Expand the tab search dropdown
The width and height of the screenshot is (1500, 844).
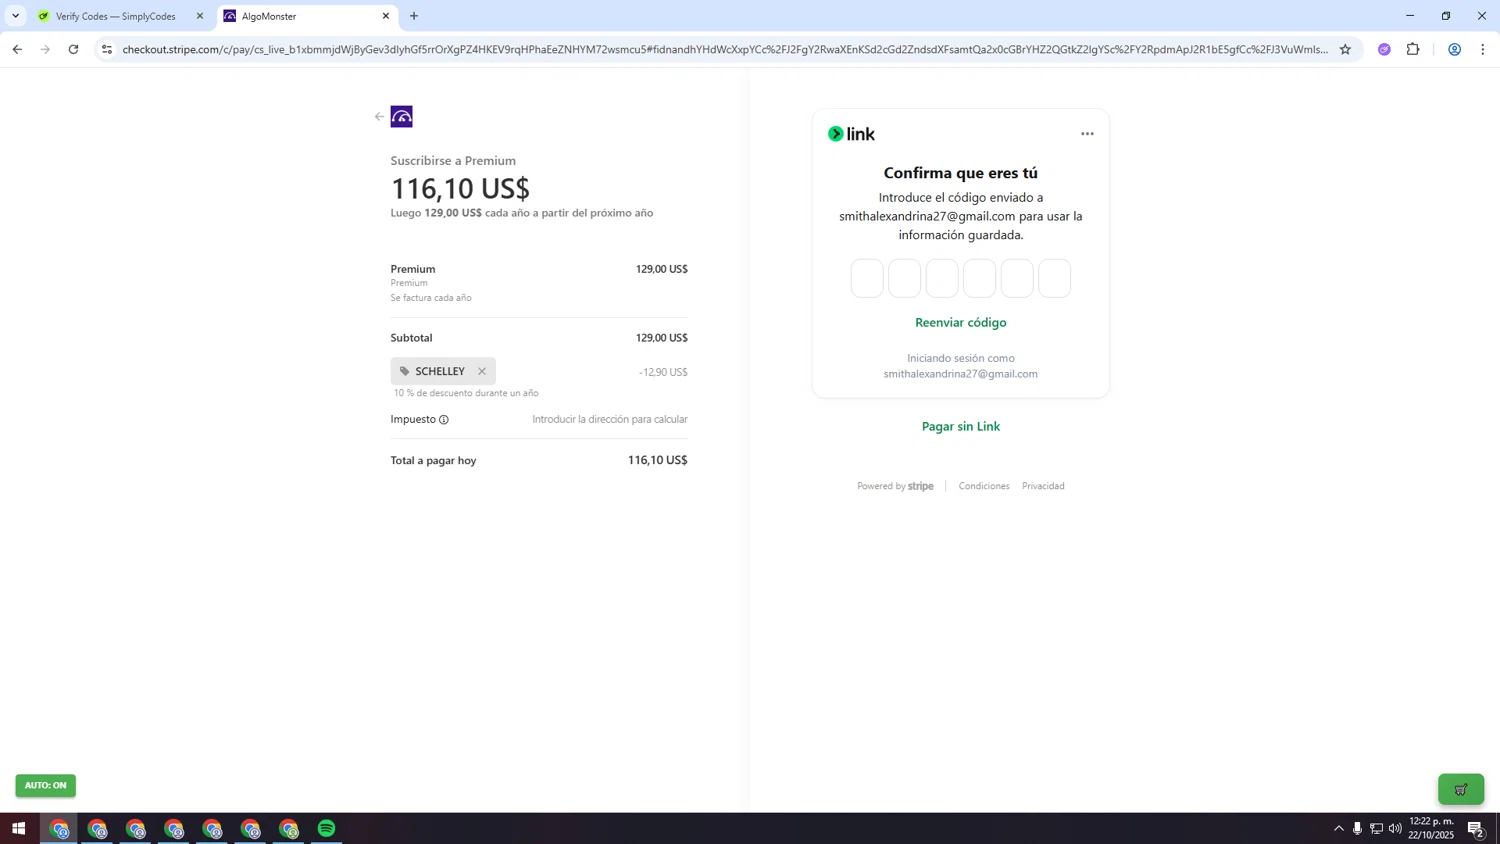point(15,16)
